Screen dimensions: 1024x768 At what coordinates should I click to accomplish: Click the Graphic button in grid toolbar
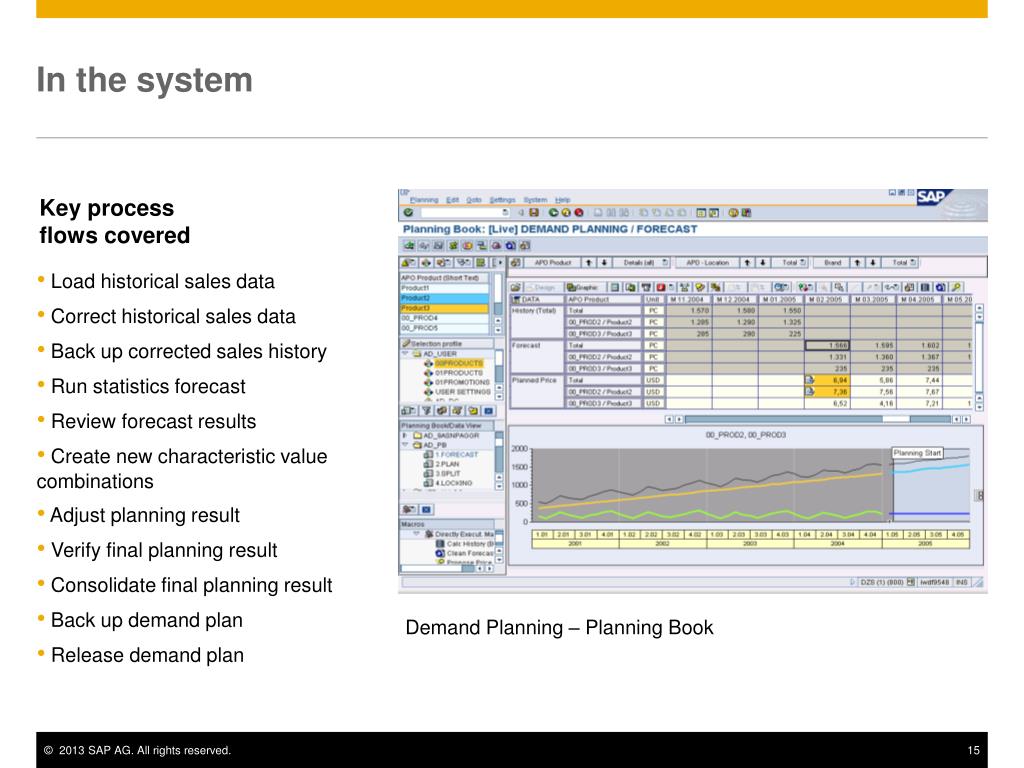coord(583,287)
